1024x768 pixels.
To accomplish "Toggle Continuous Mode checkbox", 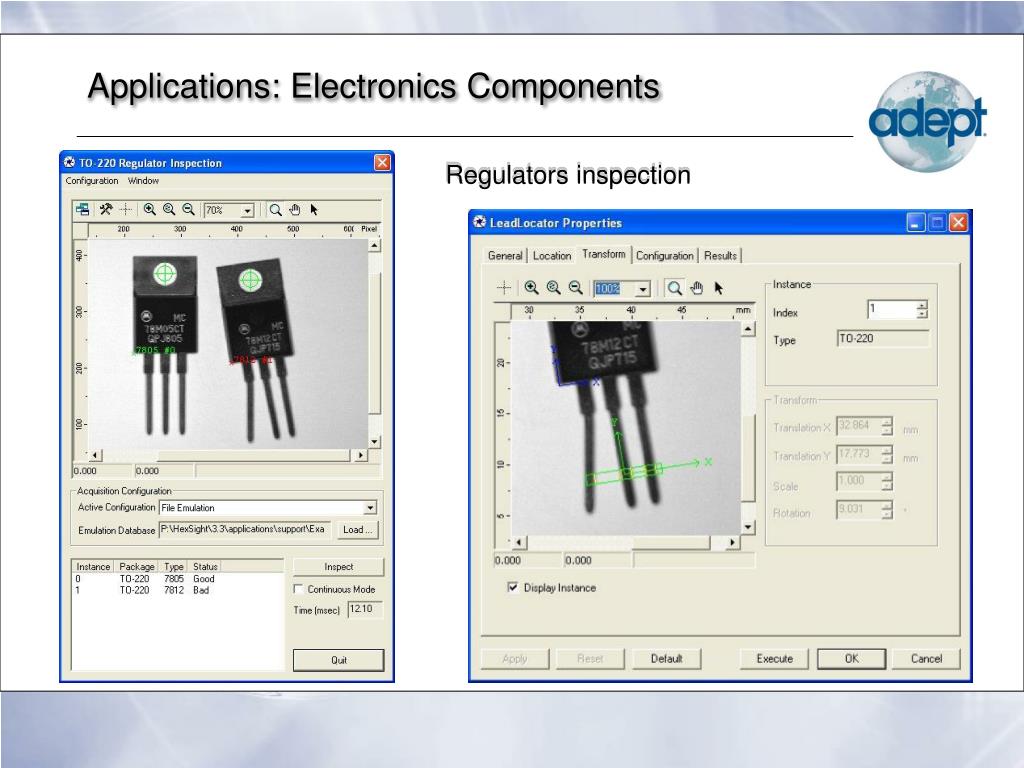I will [298, 589].
